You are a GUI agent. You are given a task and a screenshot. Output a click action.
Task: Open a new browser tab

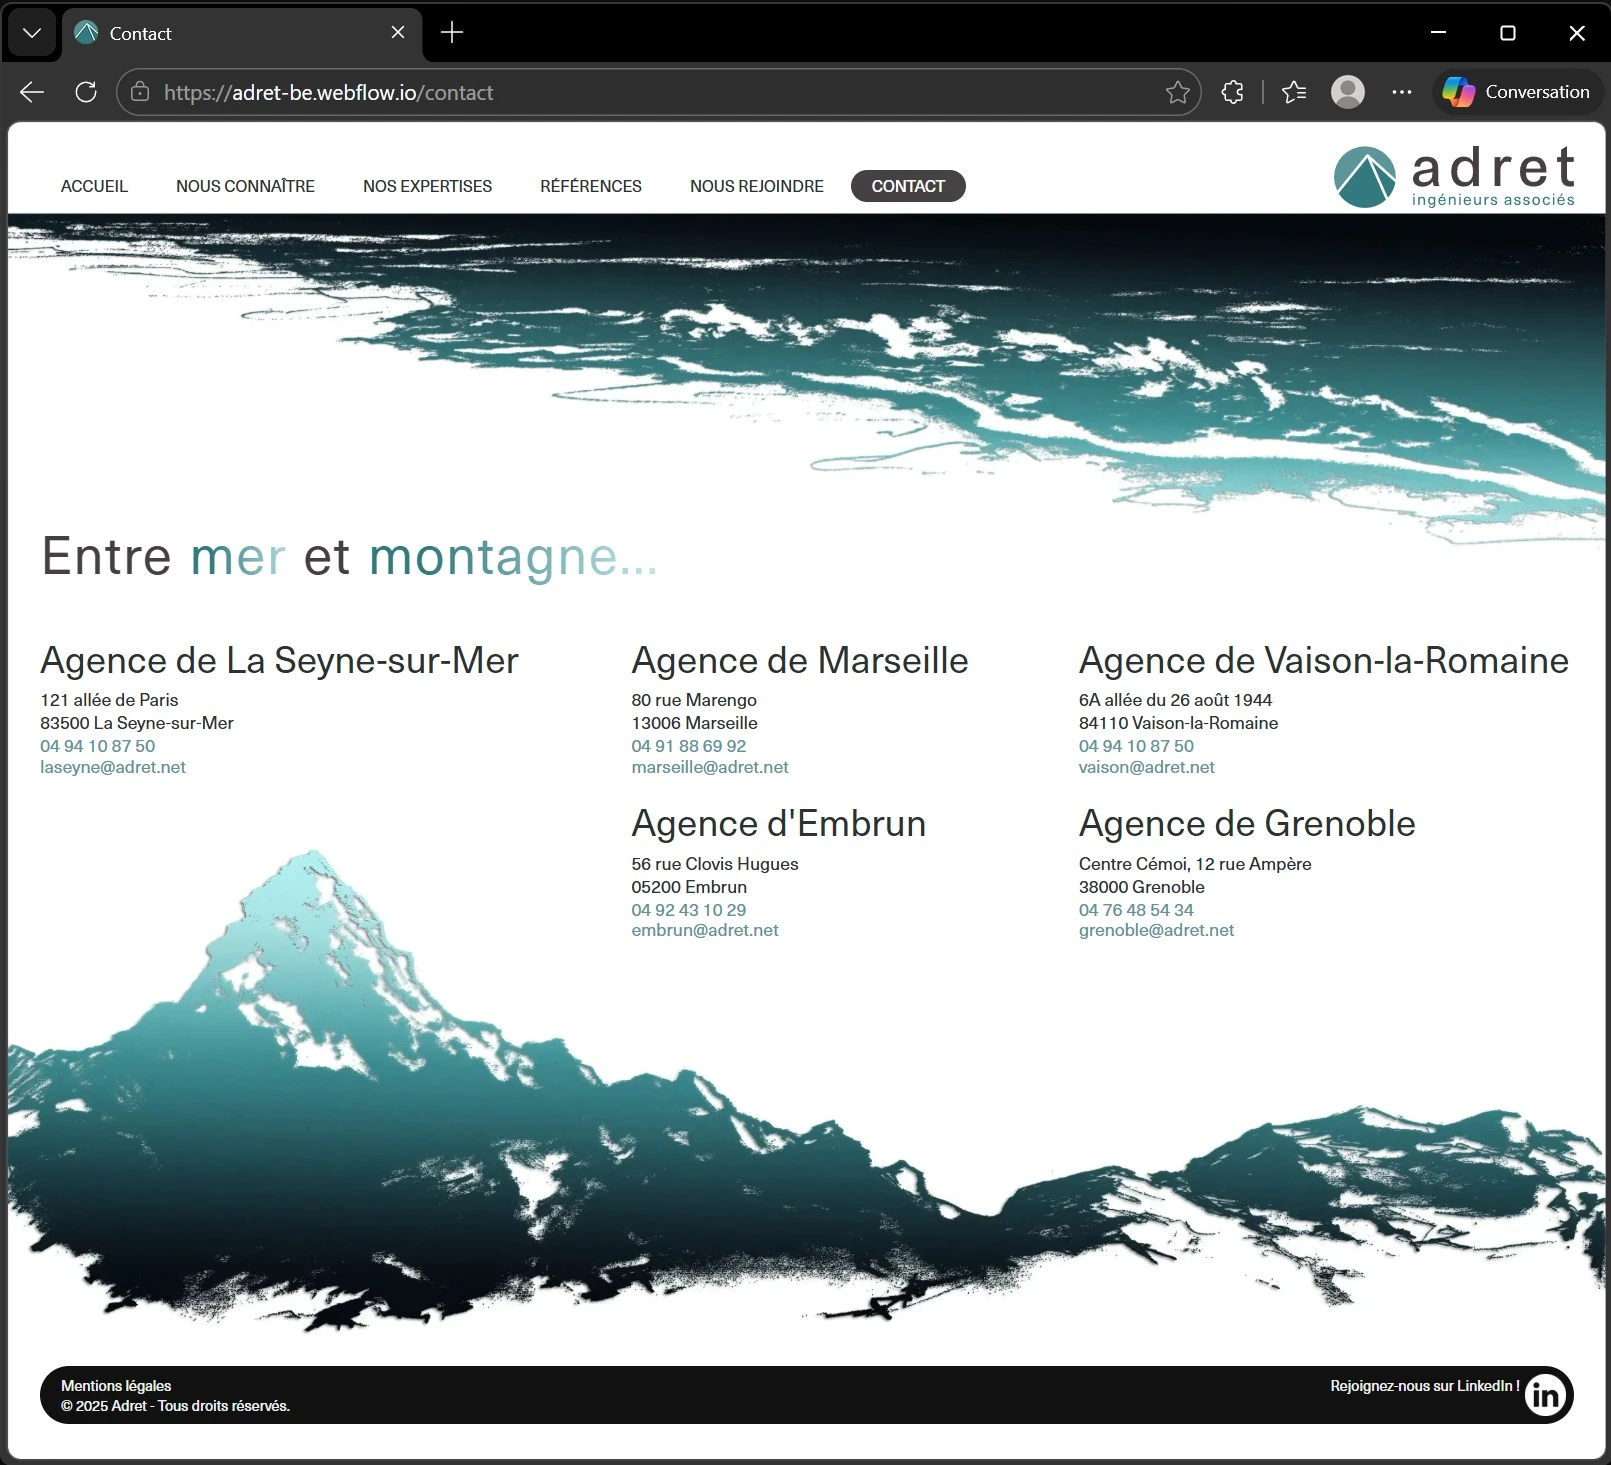pyautogui.click(x=451, y=33)
